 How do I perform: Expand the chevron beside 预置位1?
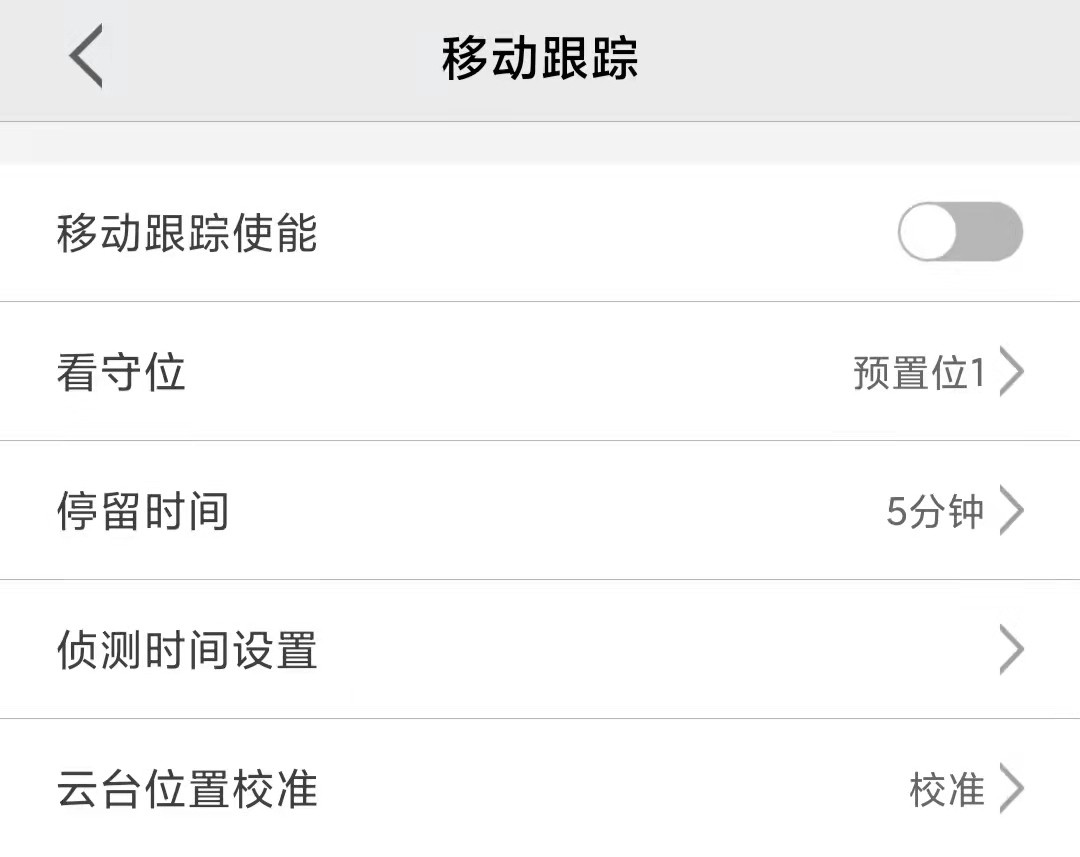tap(1012, 372)
